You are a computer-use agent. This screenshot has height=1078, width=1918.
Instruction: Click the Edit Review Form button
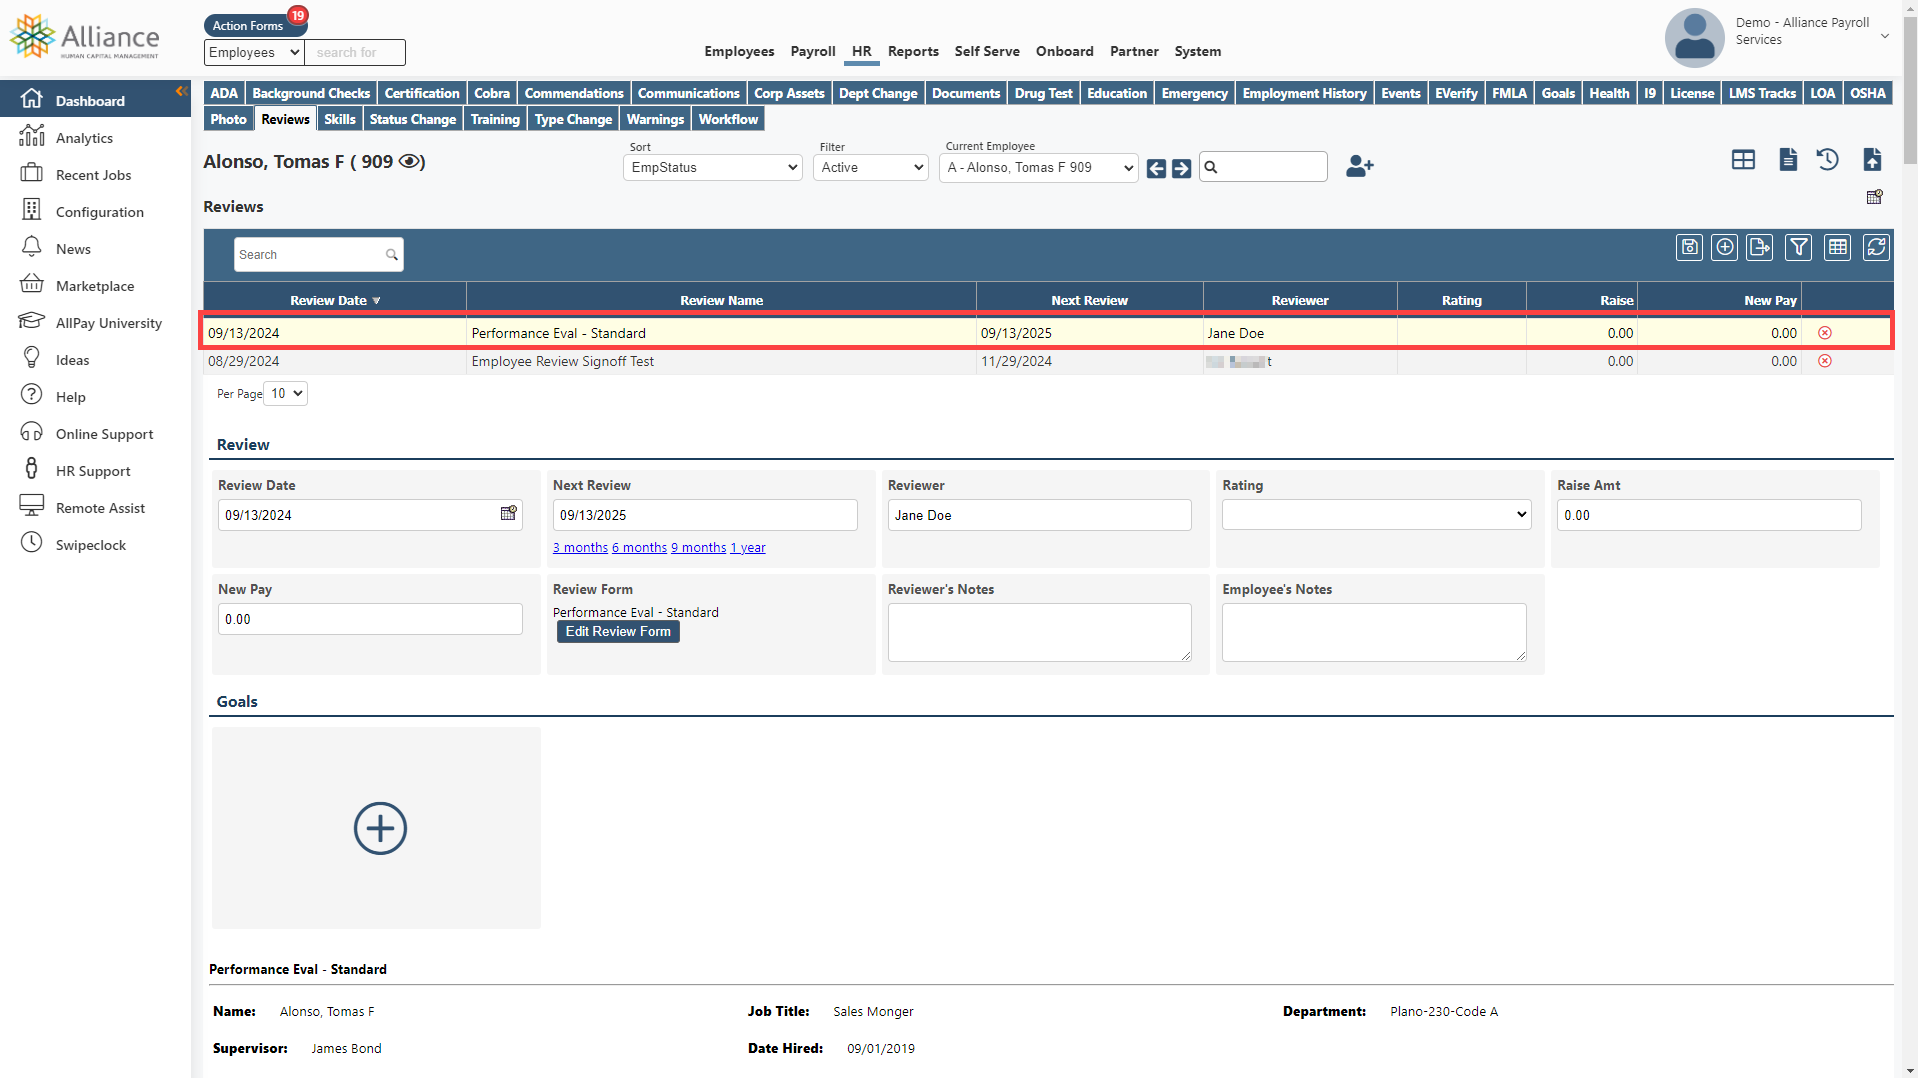click(618, 632)
